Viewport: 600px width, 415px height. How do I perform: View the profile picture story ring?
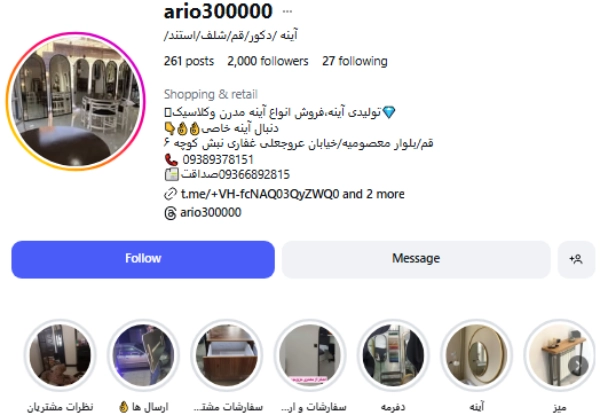click(x=76, y=101)
